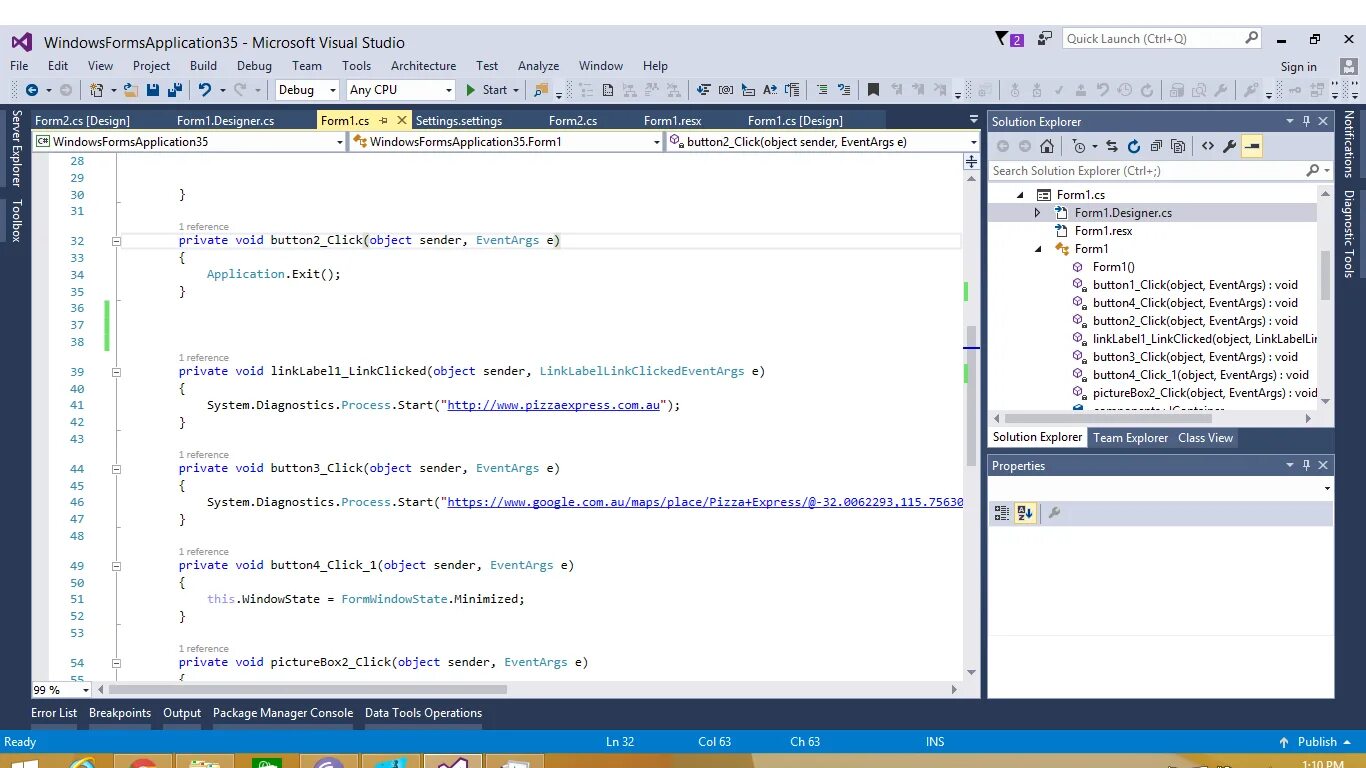Toggle a bookmark on the current line
The image size is (1366, 768).
coord(873,90)
